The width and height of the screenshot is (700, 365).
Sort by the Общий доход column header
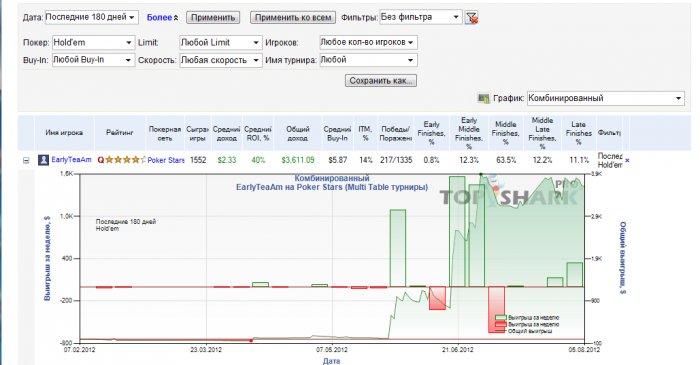coord(298,133)
